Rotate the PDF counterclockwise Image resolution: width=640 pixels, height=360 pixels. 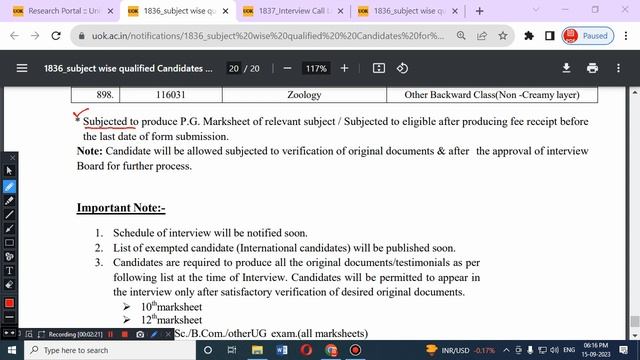pyautogui.click(x=402, y=68)
